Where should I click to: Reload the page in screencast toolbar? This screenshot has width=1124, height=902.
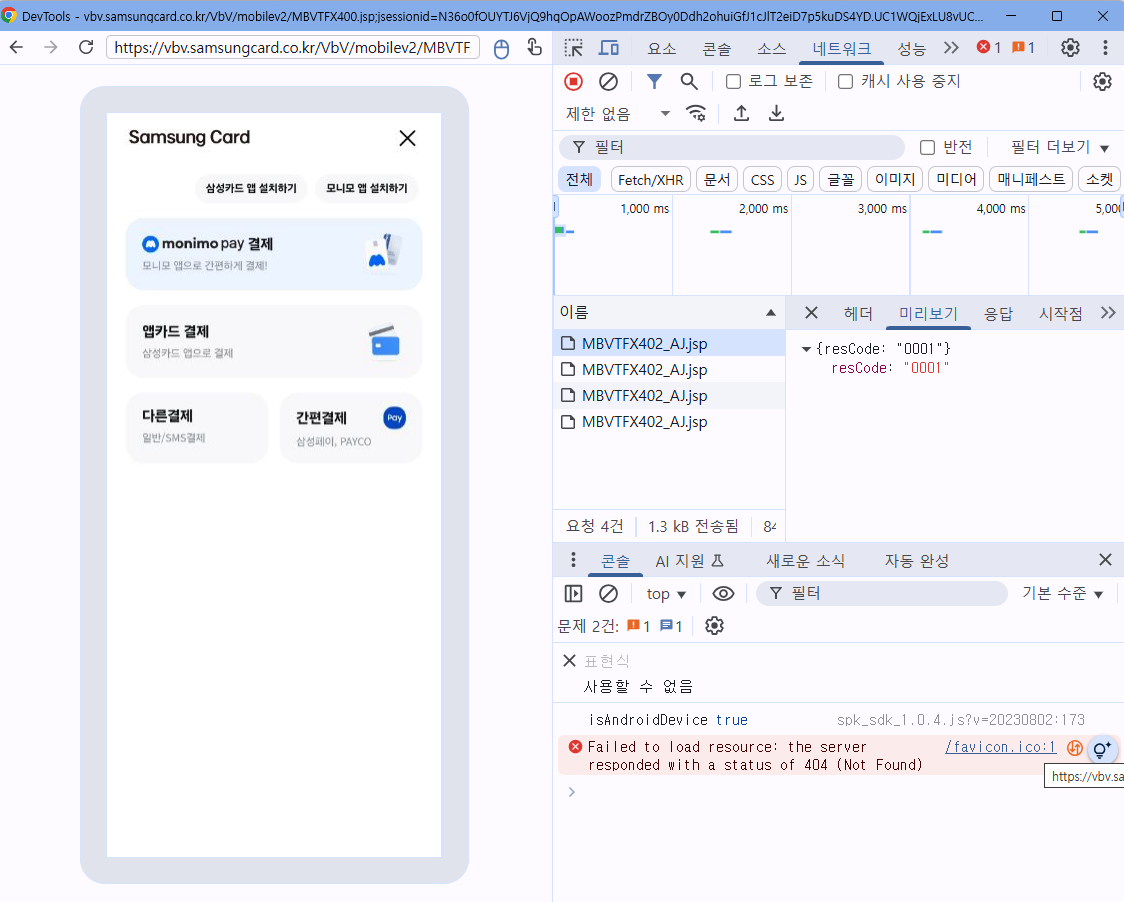point(86,47)
